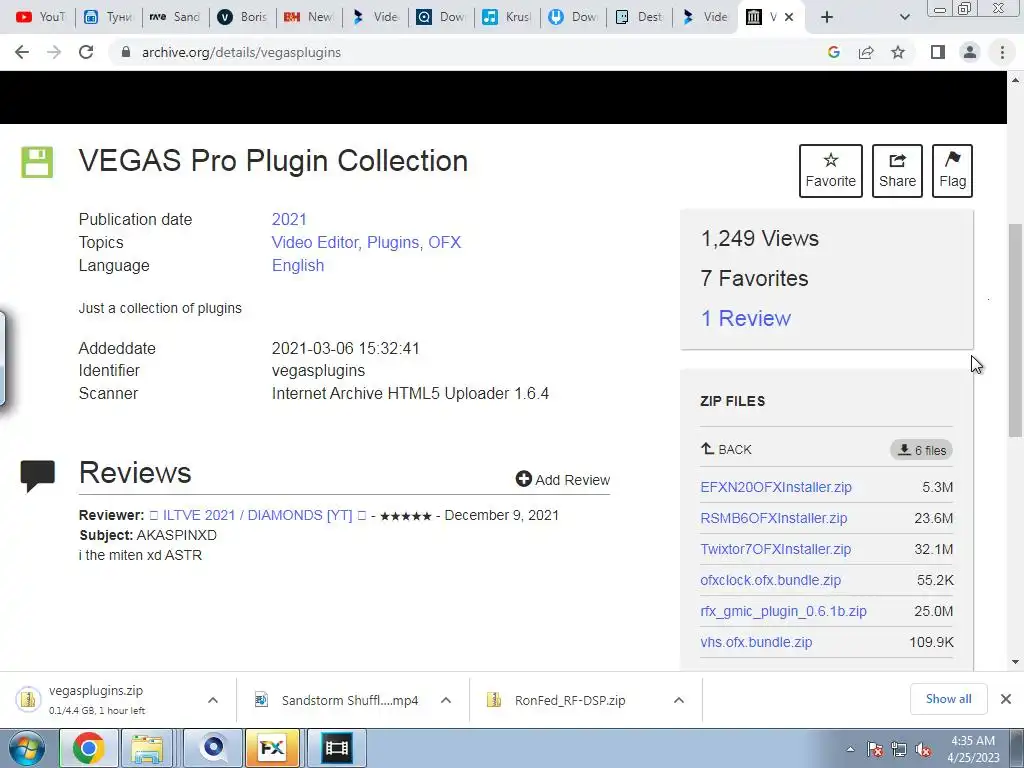Switch to the YouTube tab
Screen dimensions: 1024x768
click(40, 17)
